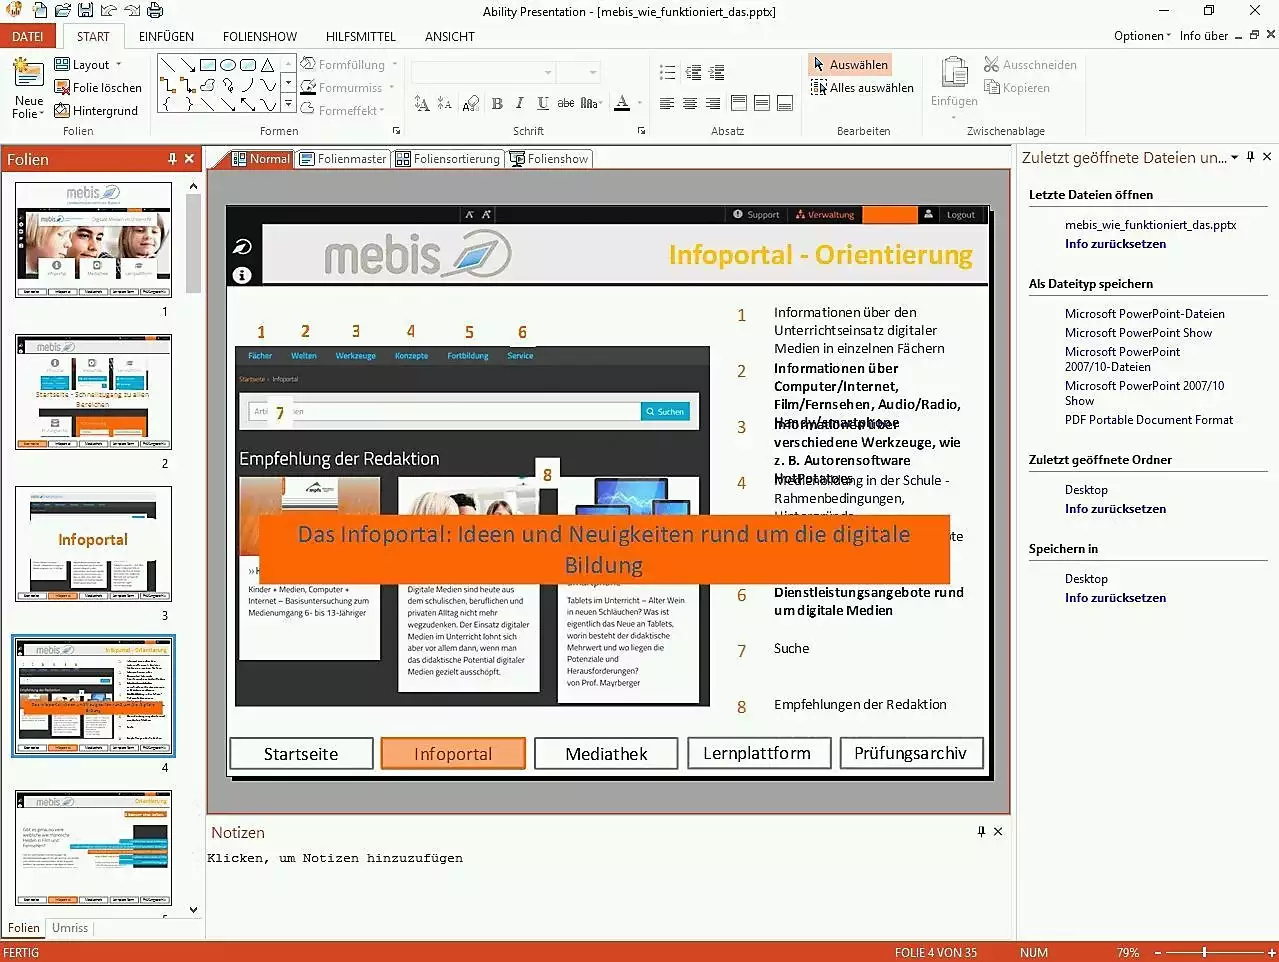This screenshot has width=1279, height=962.
Task: Click the bulleted list icon in Absatz
Action: (x=667, y=72)
